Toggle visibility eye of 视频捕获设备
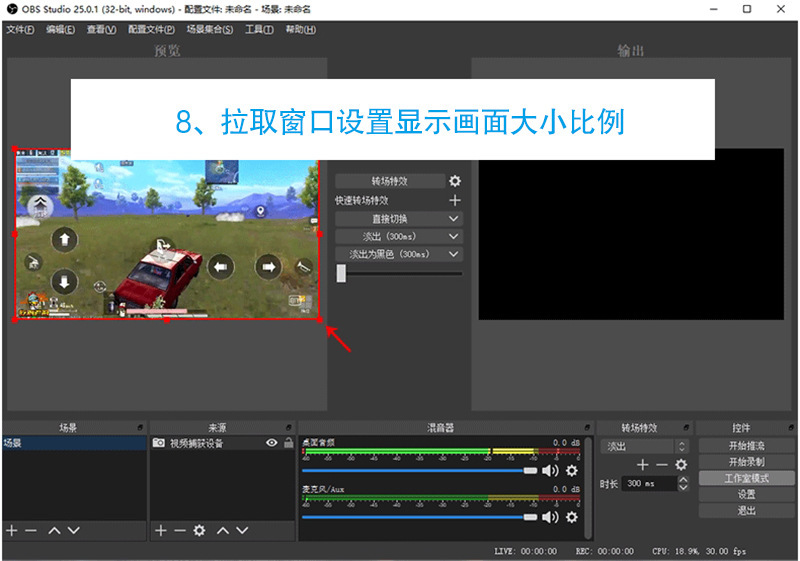 (x=272, y=443)
